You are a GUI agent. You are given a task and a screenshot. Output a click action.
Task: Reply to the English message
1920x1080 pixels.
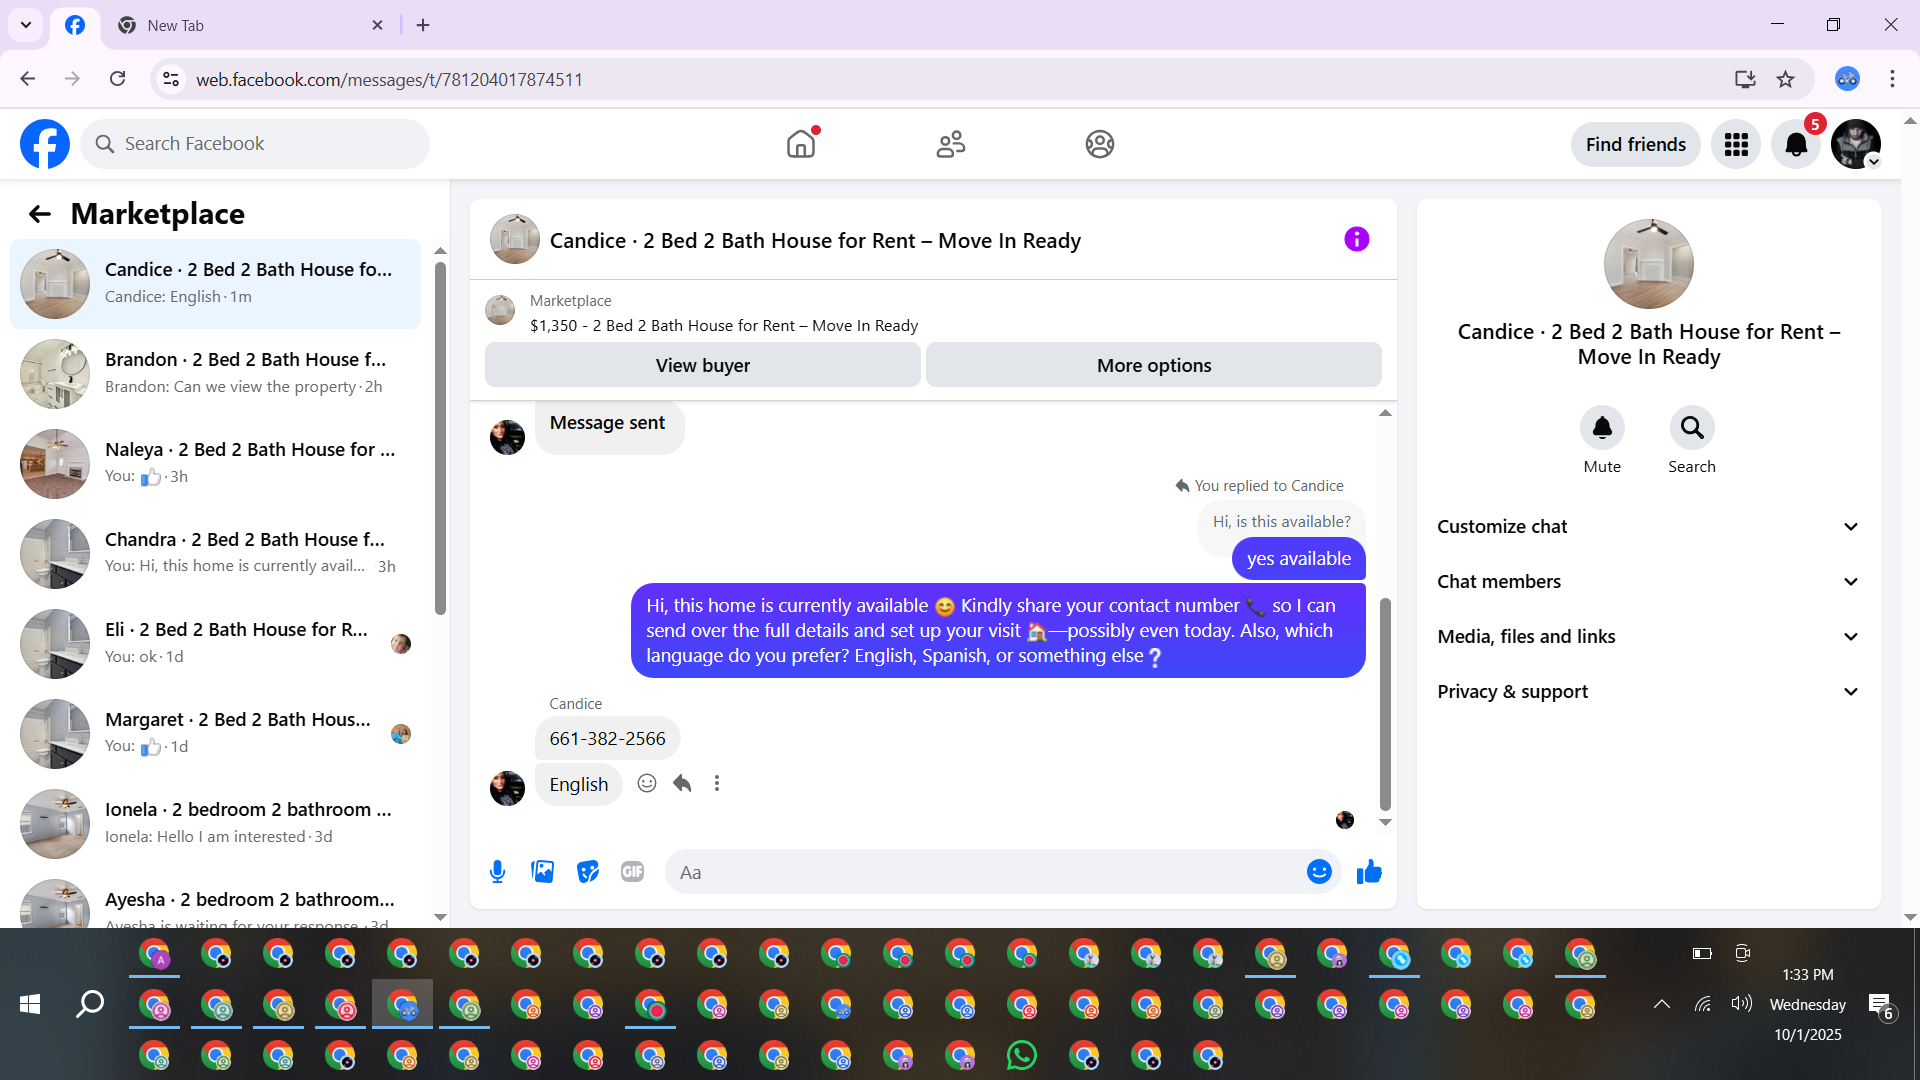[x=682, y=784]
